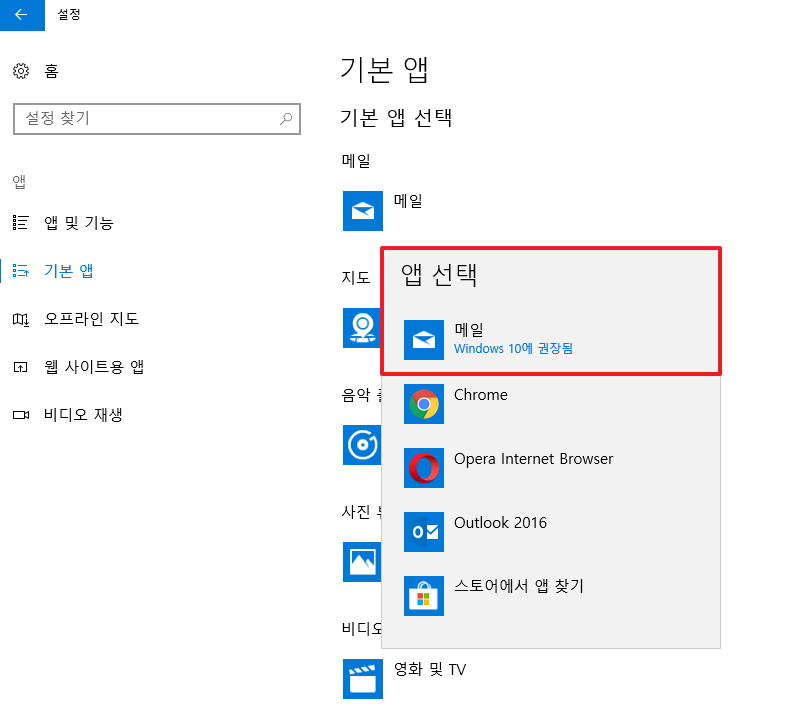This screenshot has height=720, width=788.
Task: Click the 영화 및 TV app icon
Action: [x=363, y=679]
